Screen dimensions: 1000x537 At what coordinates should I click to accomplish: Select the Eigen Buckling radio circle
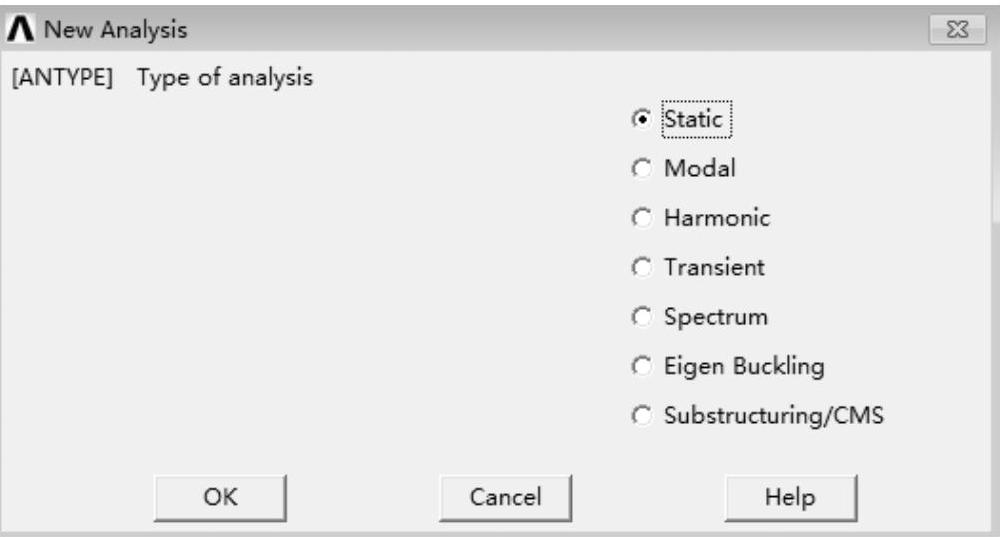pos(642,367)
